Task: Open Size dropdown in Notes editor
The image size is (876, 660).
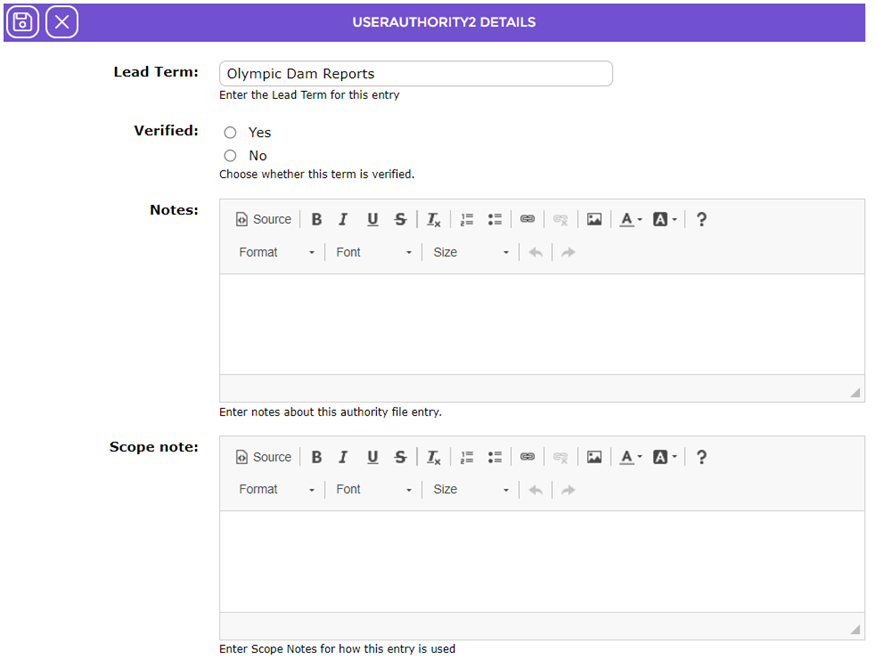Action: click(470, 253)
